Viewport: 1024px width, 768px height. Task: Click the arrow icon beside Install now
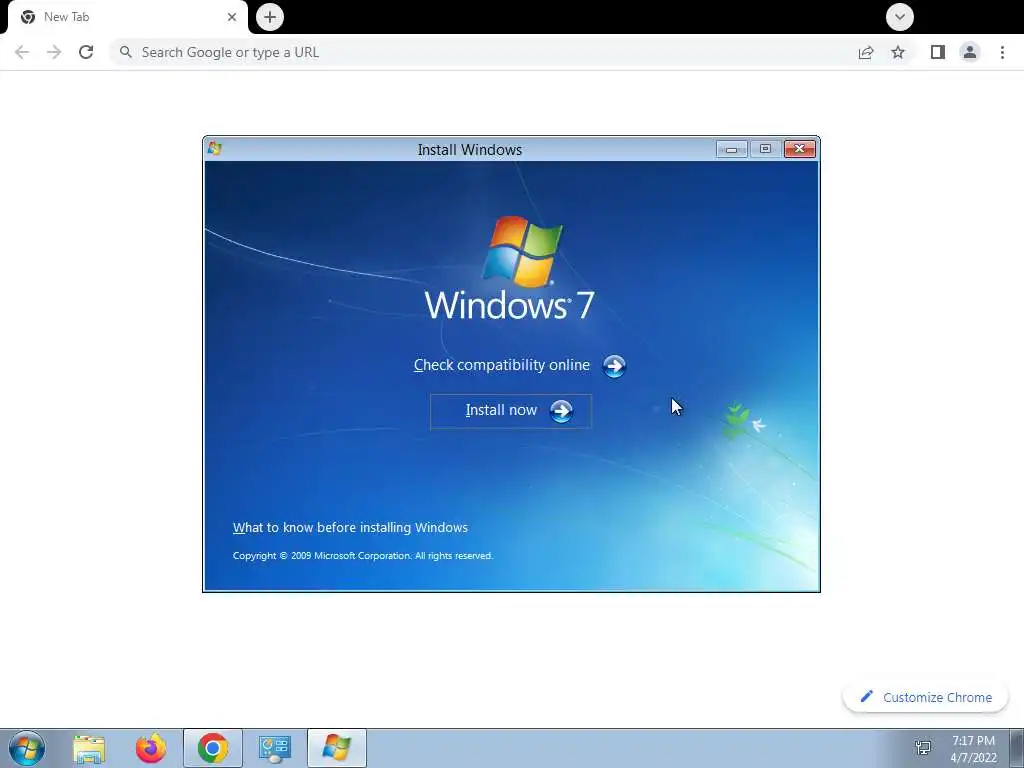(x=561, y=411)
